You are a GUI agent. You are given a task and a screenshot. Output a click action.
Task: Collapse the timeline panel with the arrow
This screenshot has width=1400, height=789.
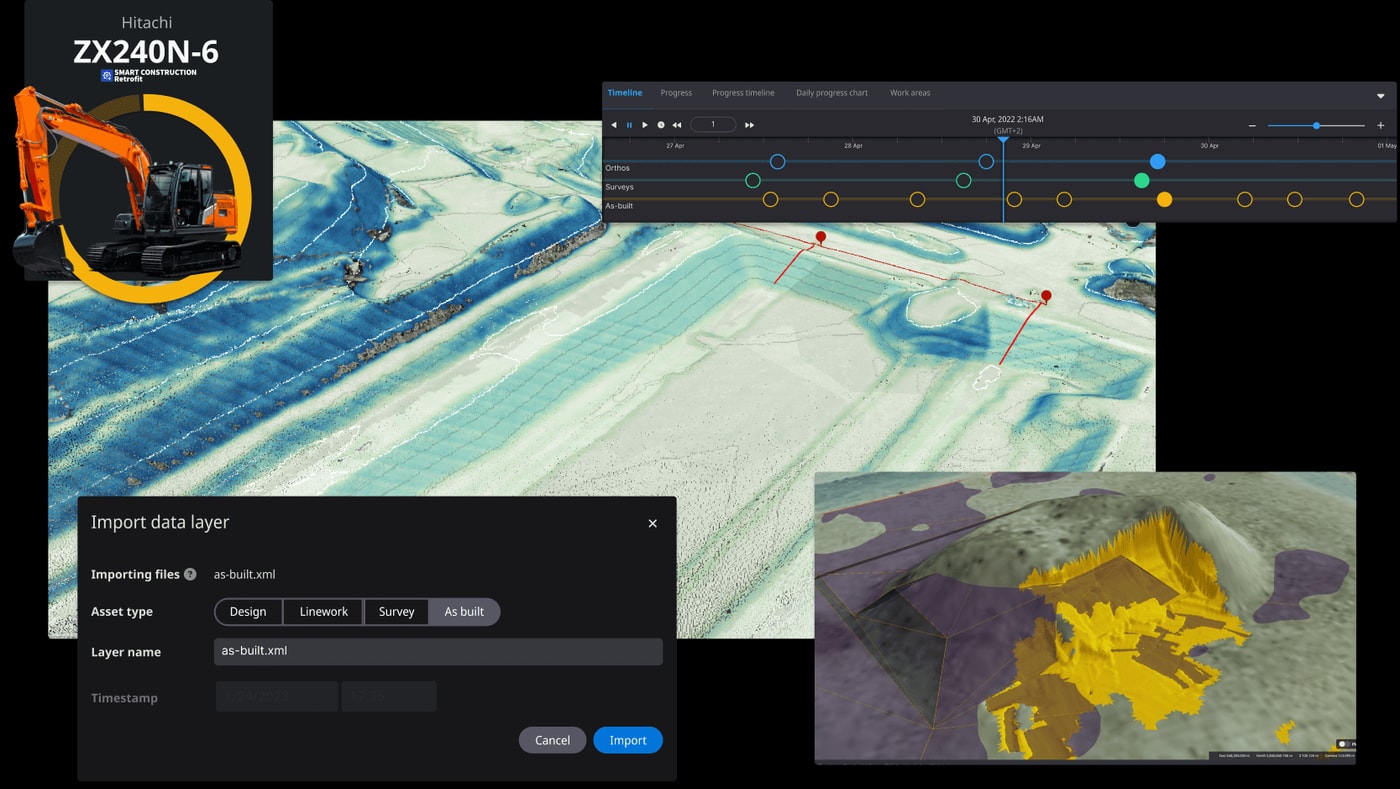click(1381, 96)
